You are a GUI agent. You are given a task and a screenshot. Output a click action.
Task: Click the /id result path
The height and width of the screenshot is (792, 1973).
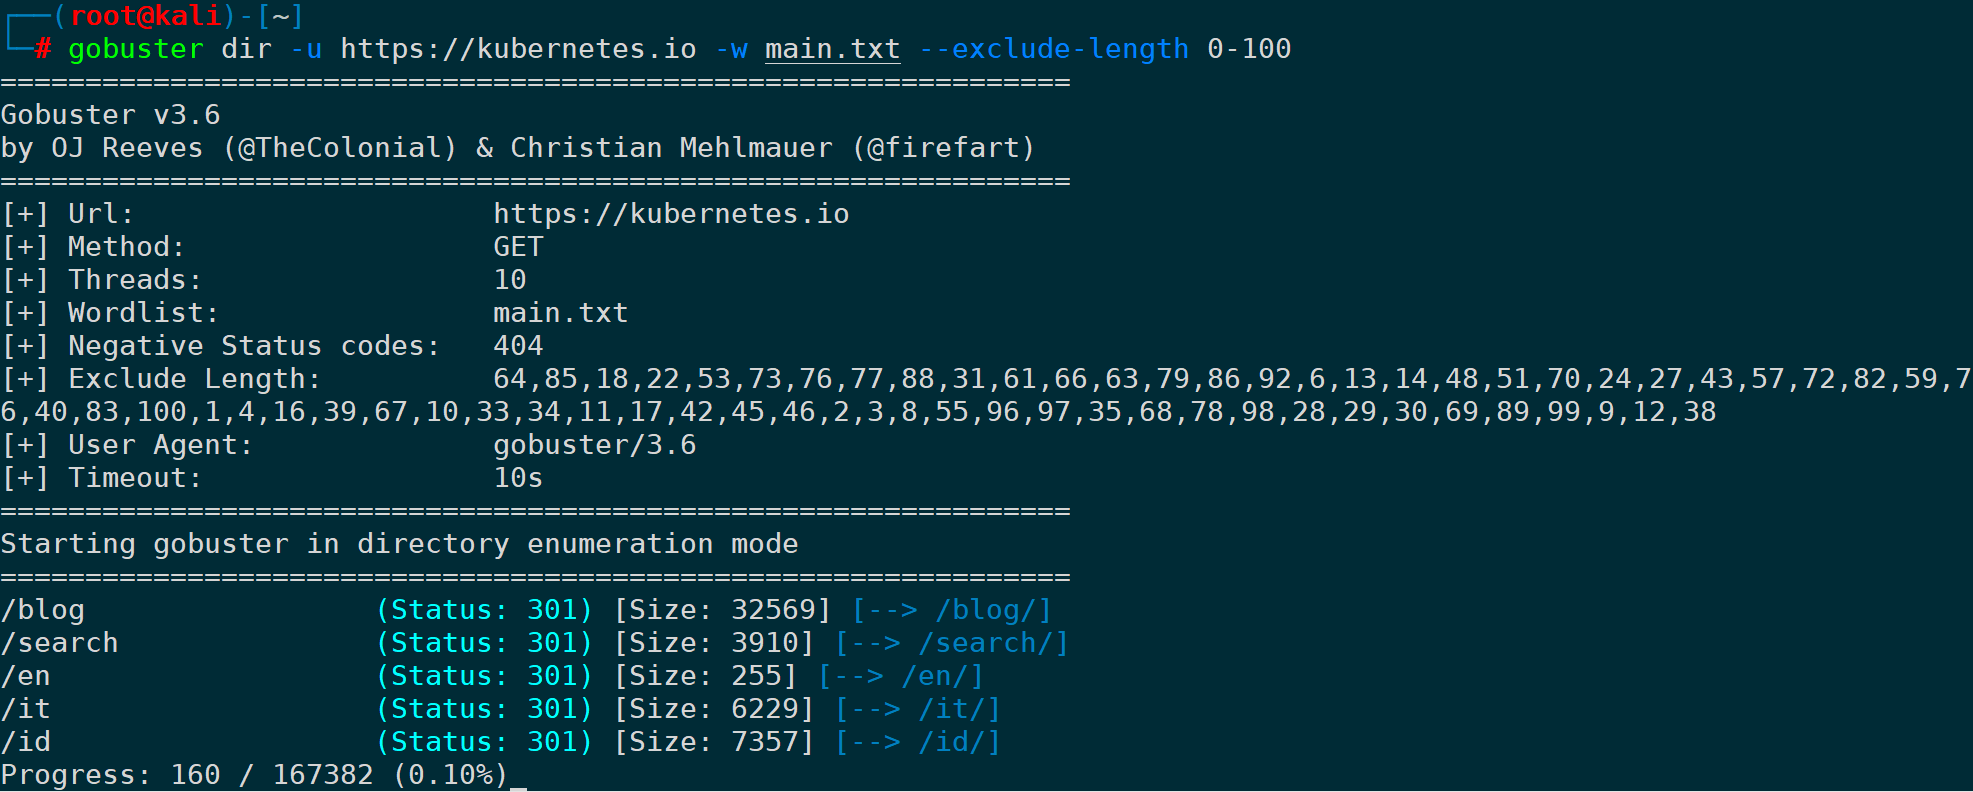[x=26, y=742]
